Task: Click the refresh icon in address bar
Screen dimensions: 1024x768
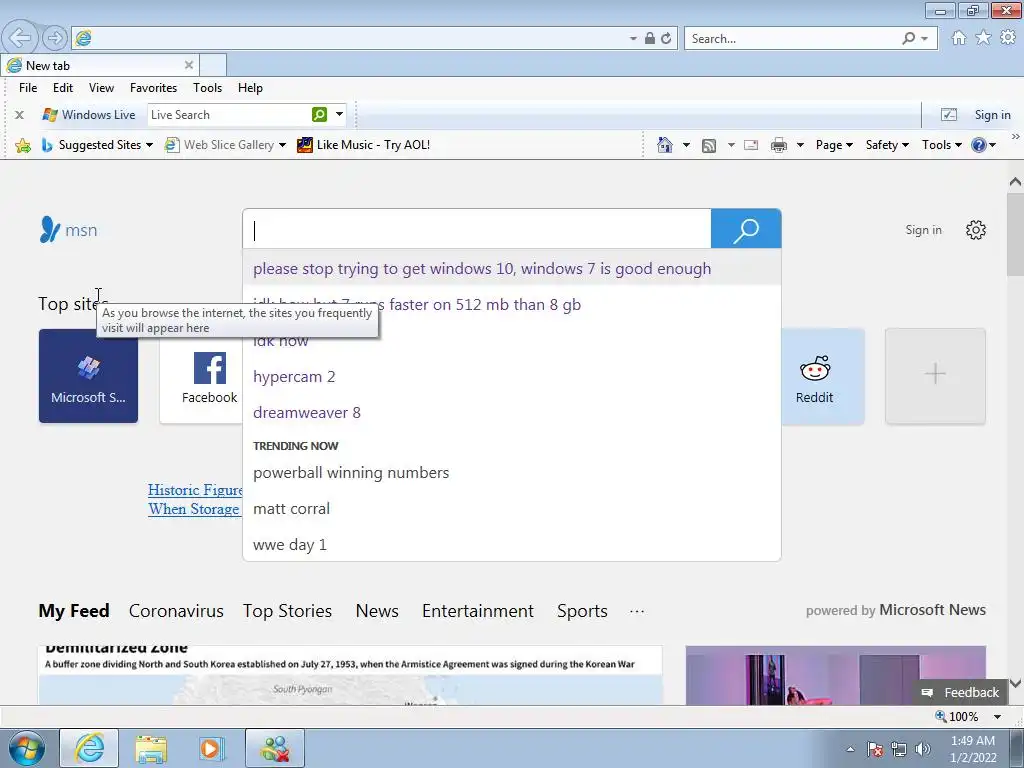Action: [x=666, y=39]
